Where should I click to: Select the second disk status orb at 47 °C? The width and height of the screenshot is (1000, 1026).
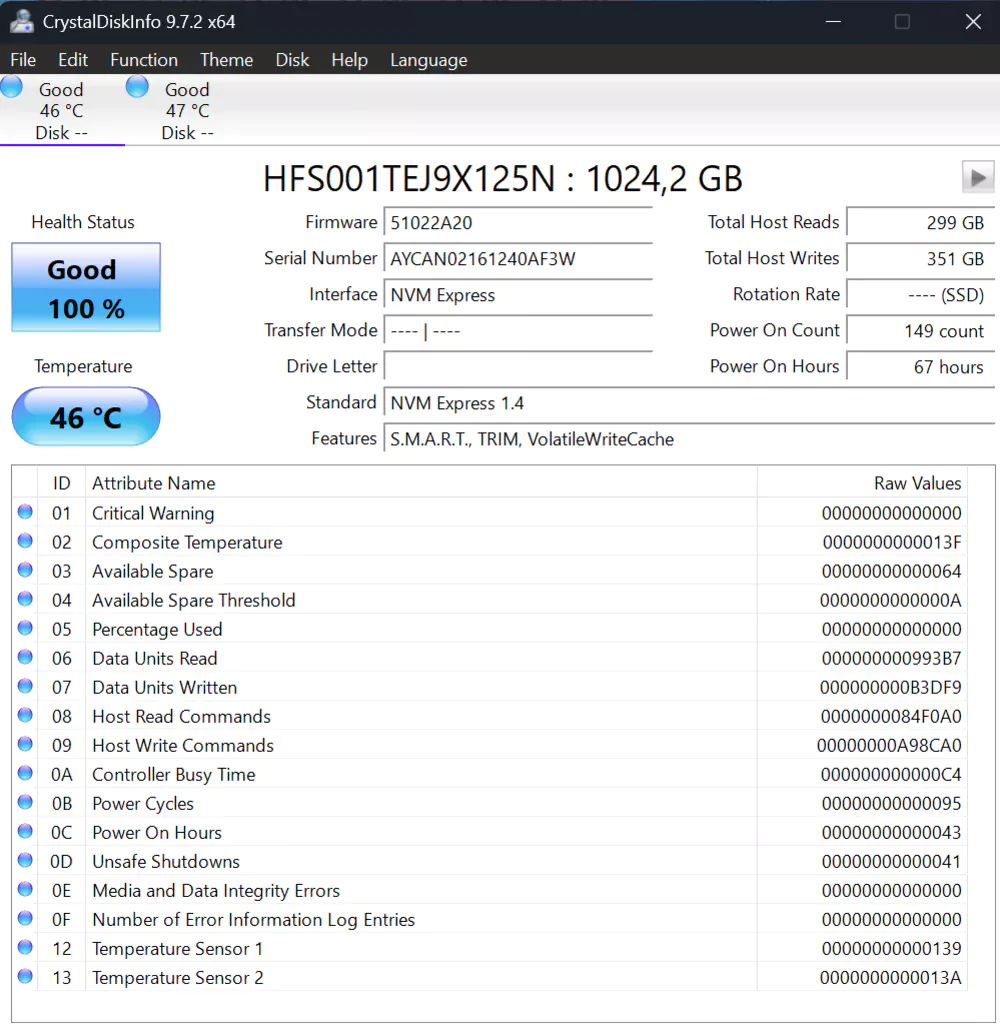coord(137,87)
